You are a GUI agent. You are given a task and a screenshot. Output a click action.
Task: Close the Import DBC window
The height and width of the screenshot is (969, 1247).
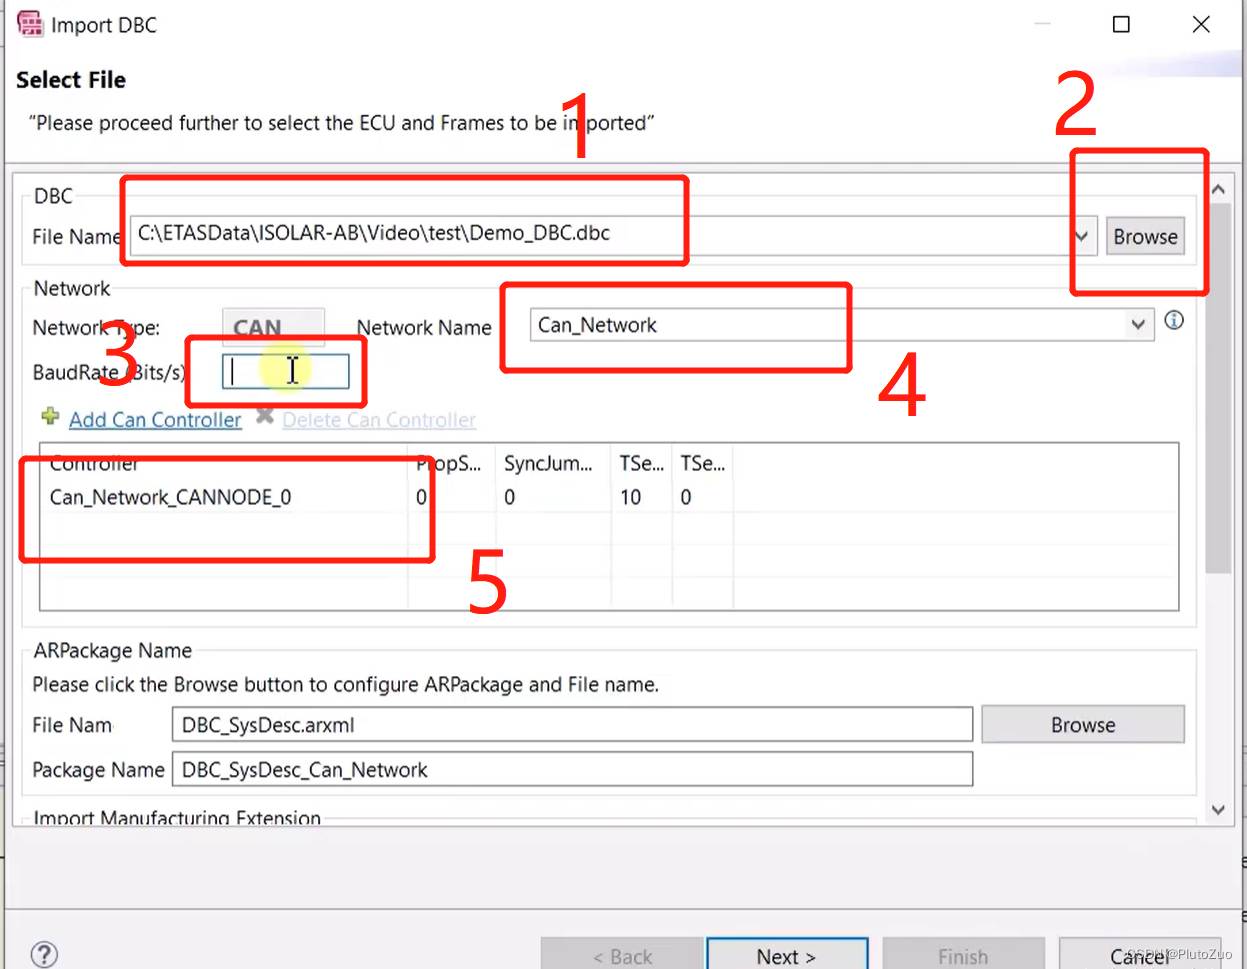[x=1201, y=24]
